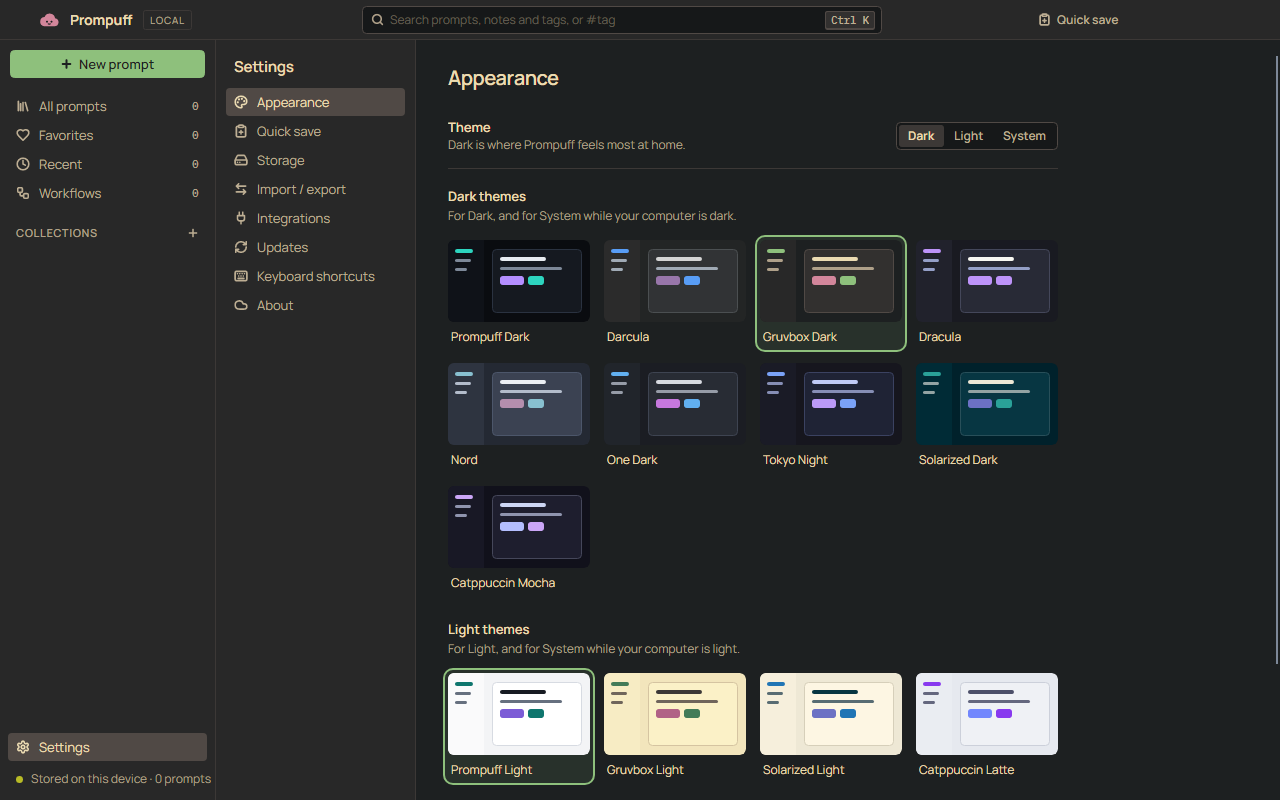Click the Updates refresh icon
The height and width of the screenshot is (800, 1280).
(241, 247)
